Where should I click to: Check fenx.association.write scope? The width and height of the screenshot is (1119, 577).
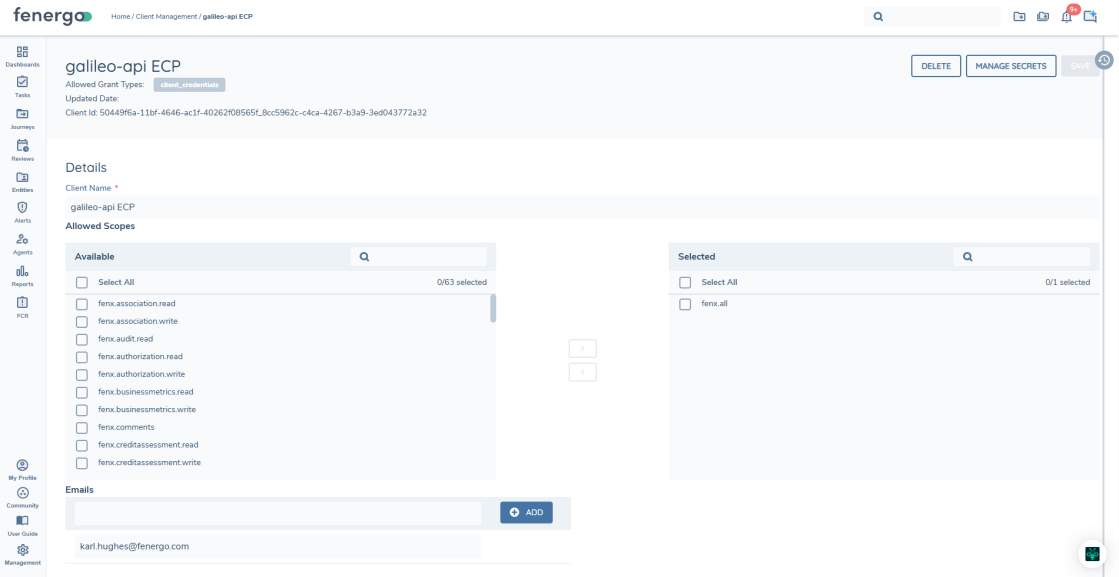(x=82, y=322)
